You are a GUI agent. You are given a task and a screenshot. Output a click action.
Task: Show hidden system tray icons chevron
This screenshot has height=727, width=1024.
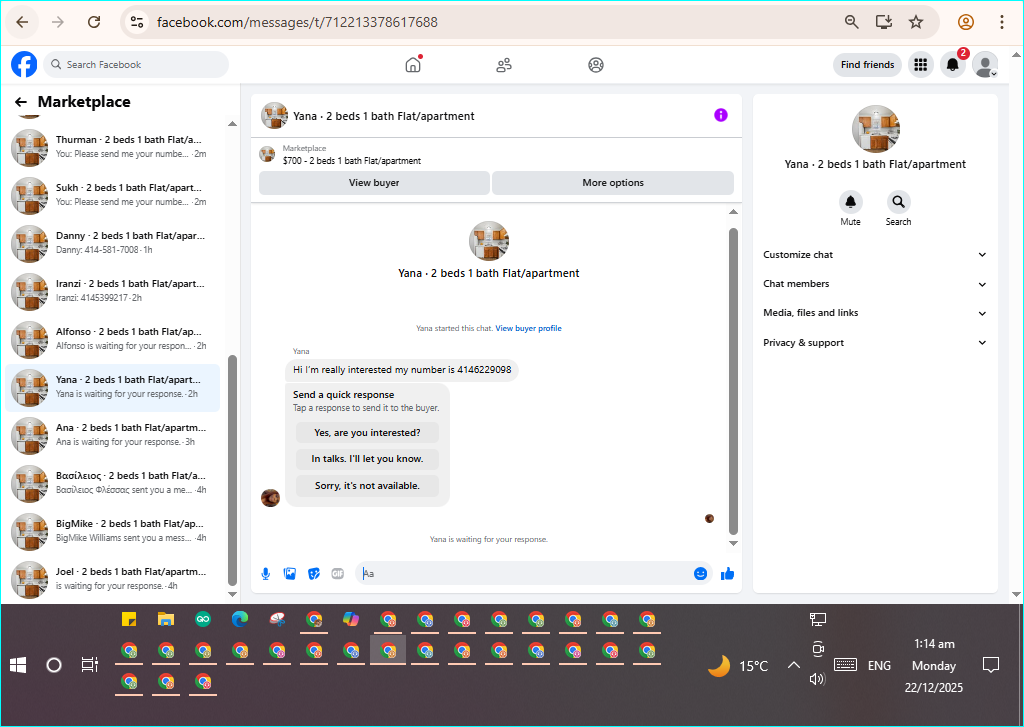point(793,666)
